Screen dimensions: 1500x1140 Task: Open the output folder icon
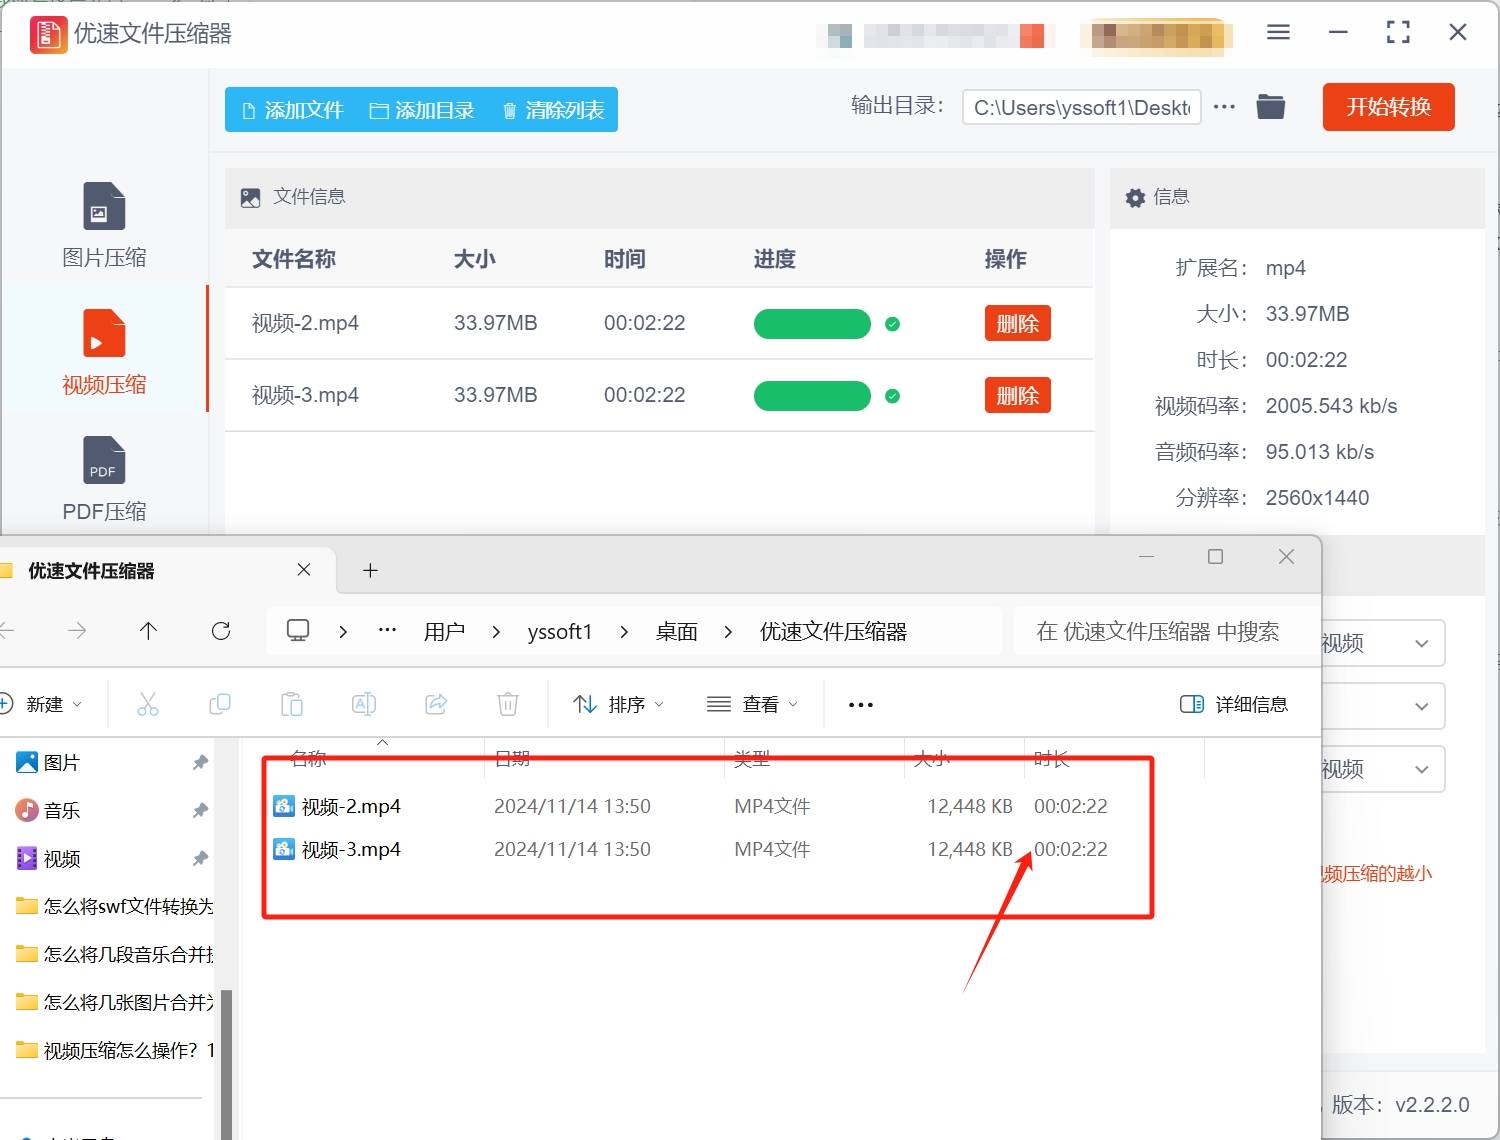coord(1270,107)
